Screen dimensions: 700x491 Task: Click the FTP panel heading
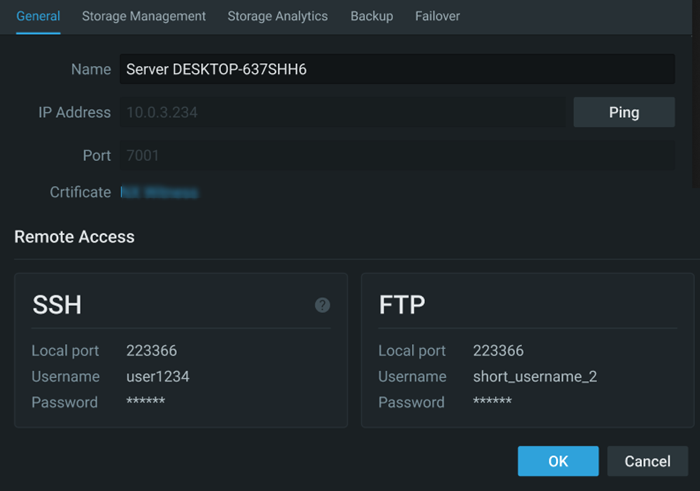pyautogui.click(x=402, y=305)
